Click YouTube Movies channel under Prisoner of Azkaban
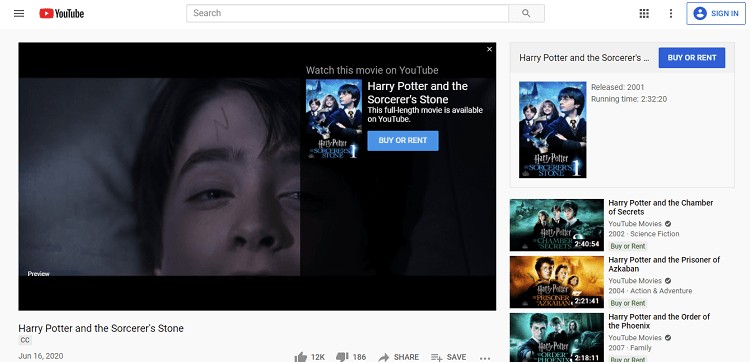750x362 pixels. pos(635,281)
